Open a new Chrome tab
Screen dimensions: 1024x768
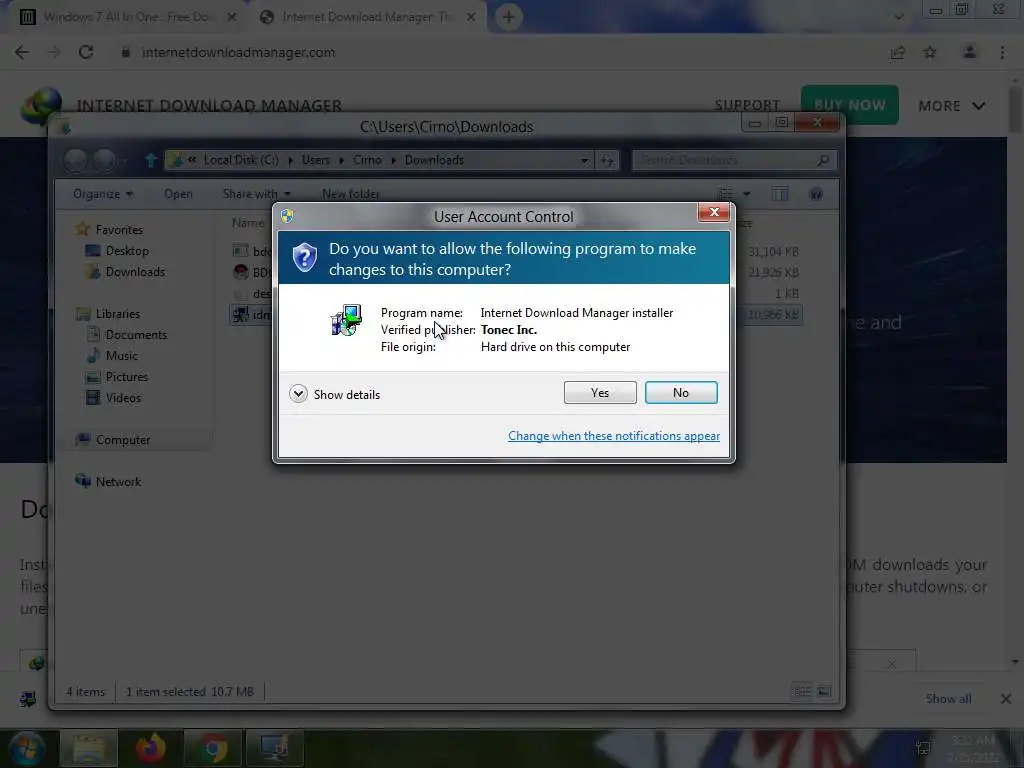(508, 17)
